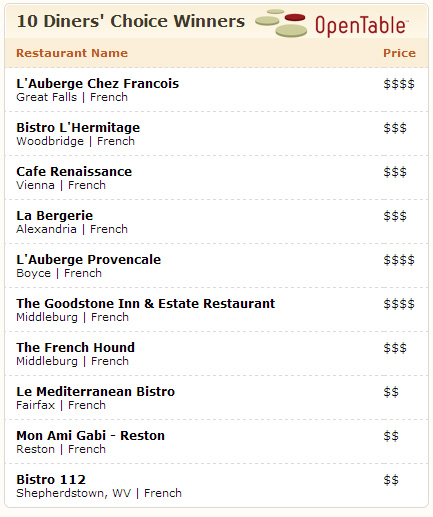
Task: Open Mon Ami Gabi - Reston link
Action: (x=90, y=436)
